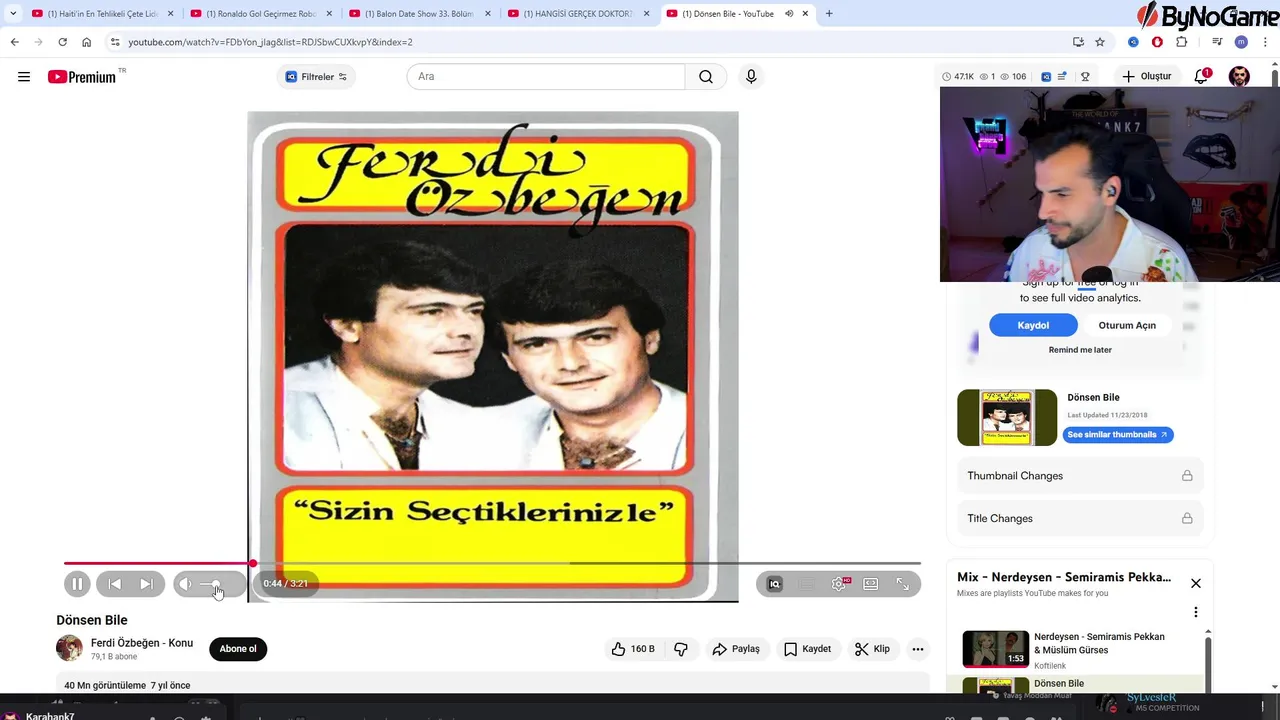Click the Remind me later link
The height and width of the screenshot is (720, 1280).
[1080, 350]
